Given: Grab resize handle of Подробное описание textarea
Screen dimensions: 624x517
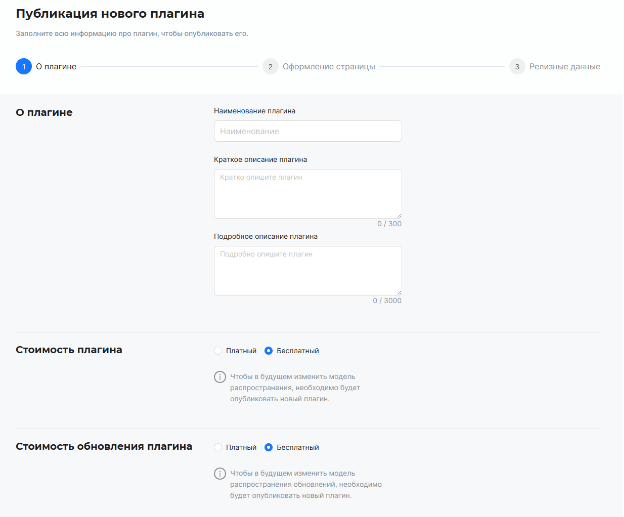Looking at the screenshot, I should point(398,291).
